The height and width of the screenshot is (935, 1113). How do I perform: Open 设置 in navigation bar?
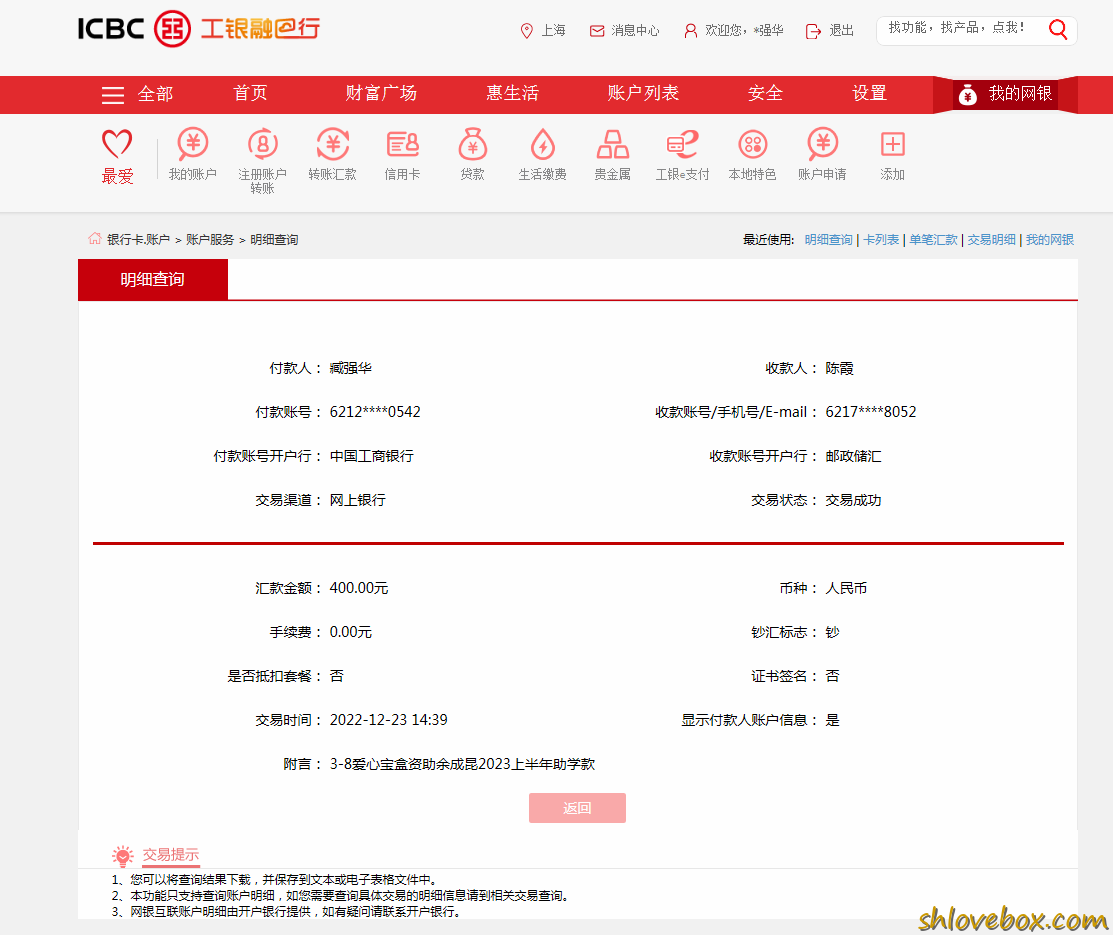click(x=870, y=94)
